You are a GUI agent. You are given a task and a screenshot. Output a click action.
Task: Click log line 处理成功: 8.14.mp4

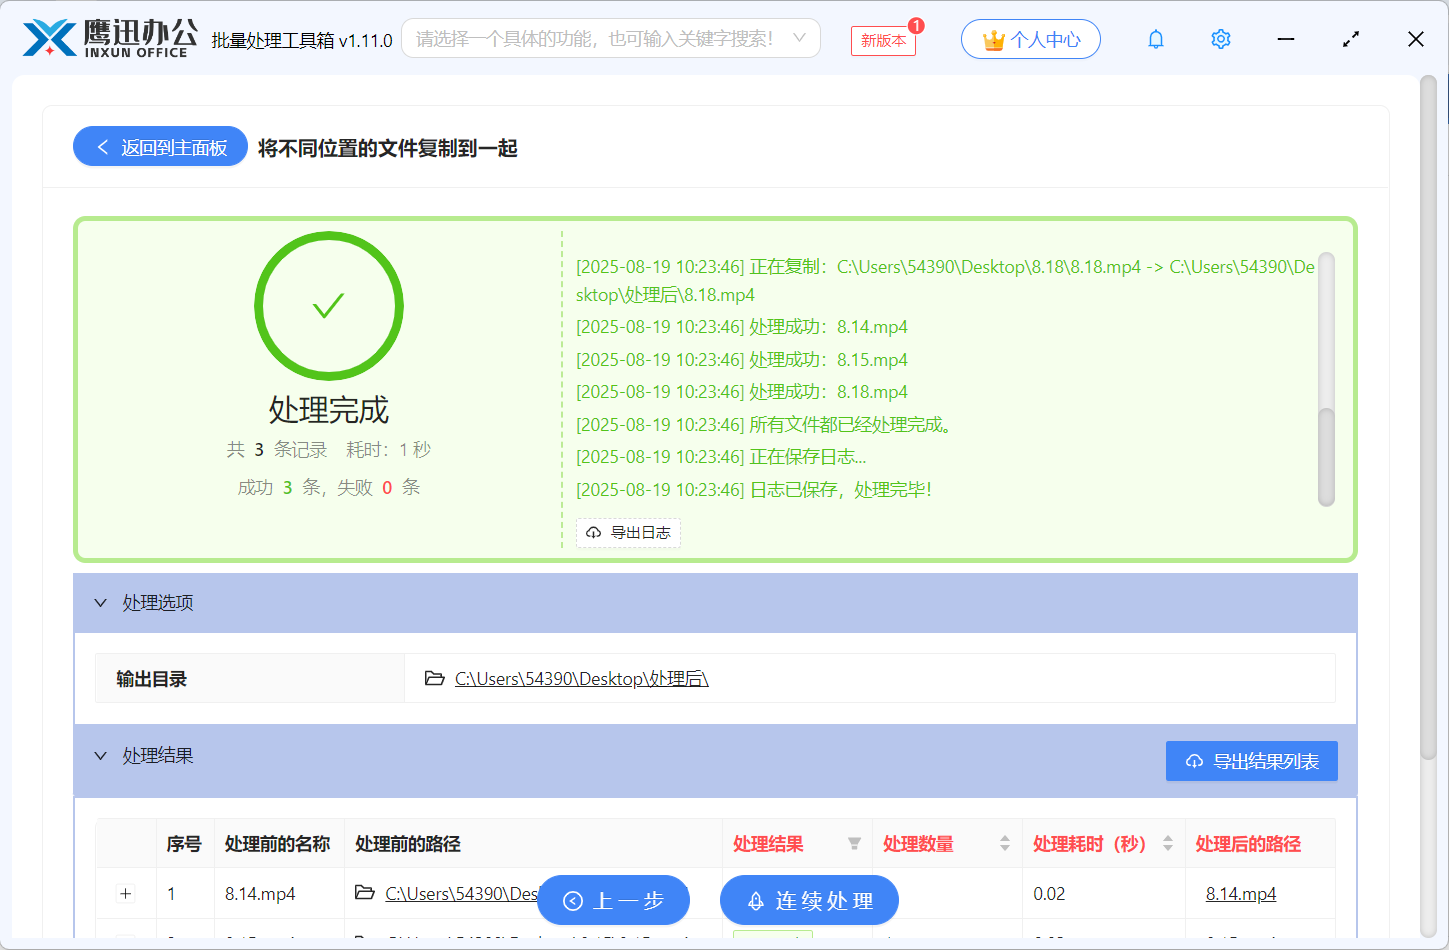click(x=742, y=327)
